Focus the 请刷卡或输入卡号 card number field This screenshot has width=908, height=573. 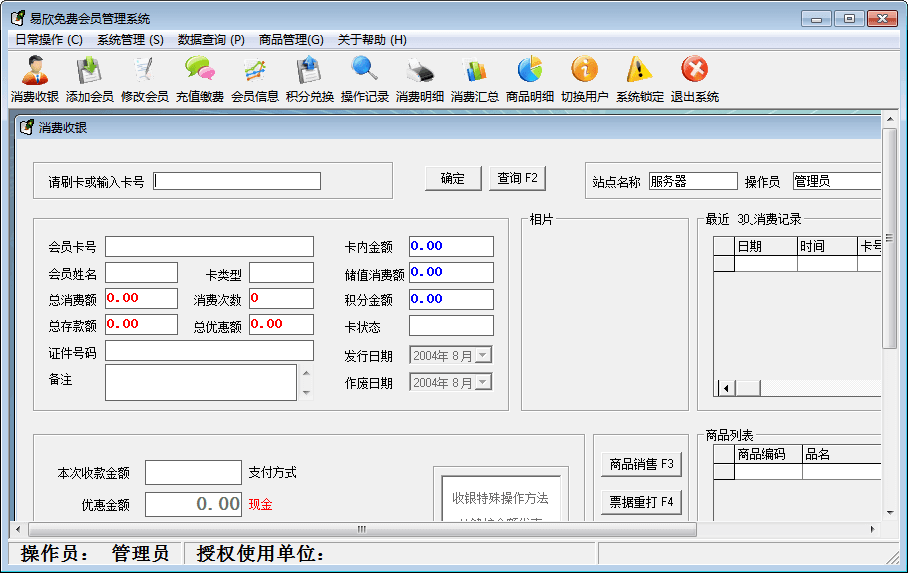tap(237, 181)
